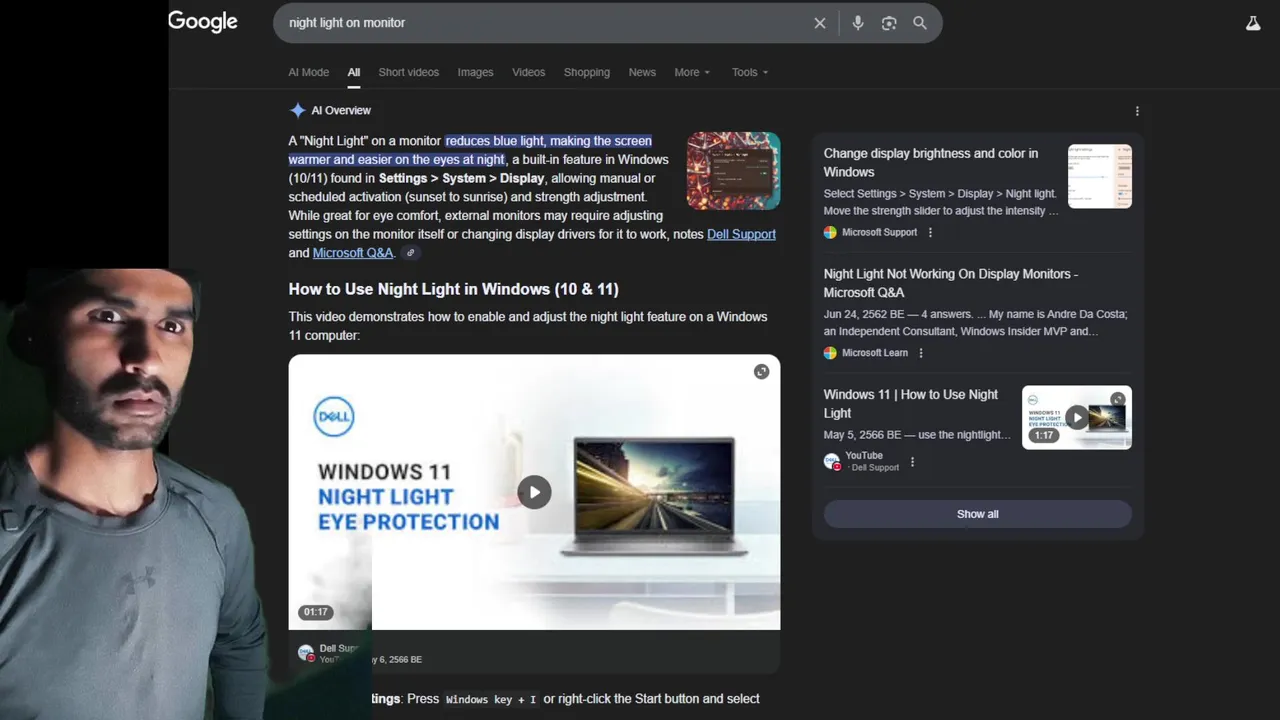
Task: Click Microsoft Support result page thumbnail
Action: pyautogui.click(x=1099, y=176)
